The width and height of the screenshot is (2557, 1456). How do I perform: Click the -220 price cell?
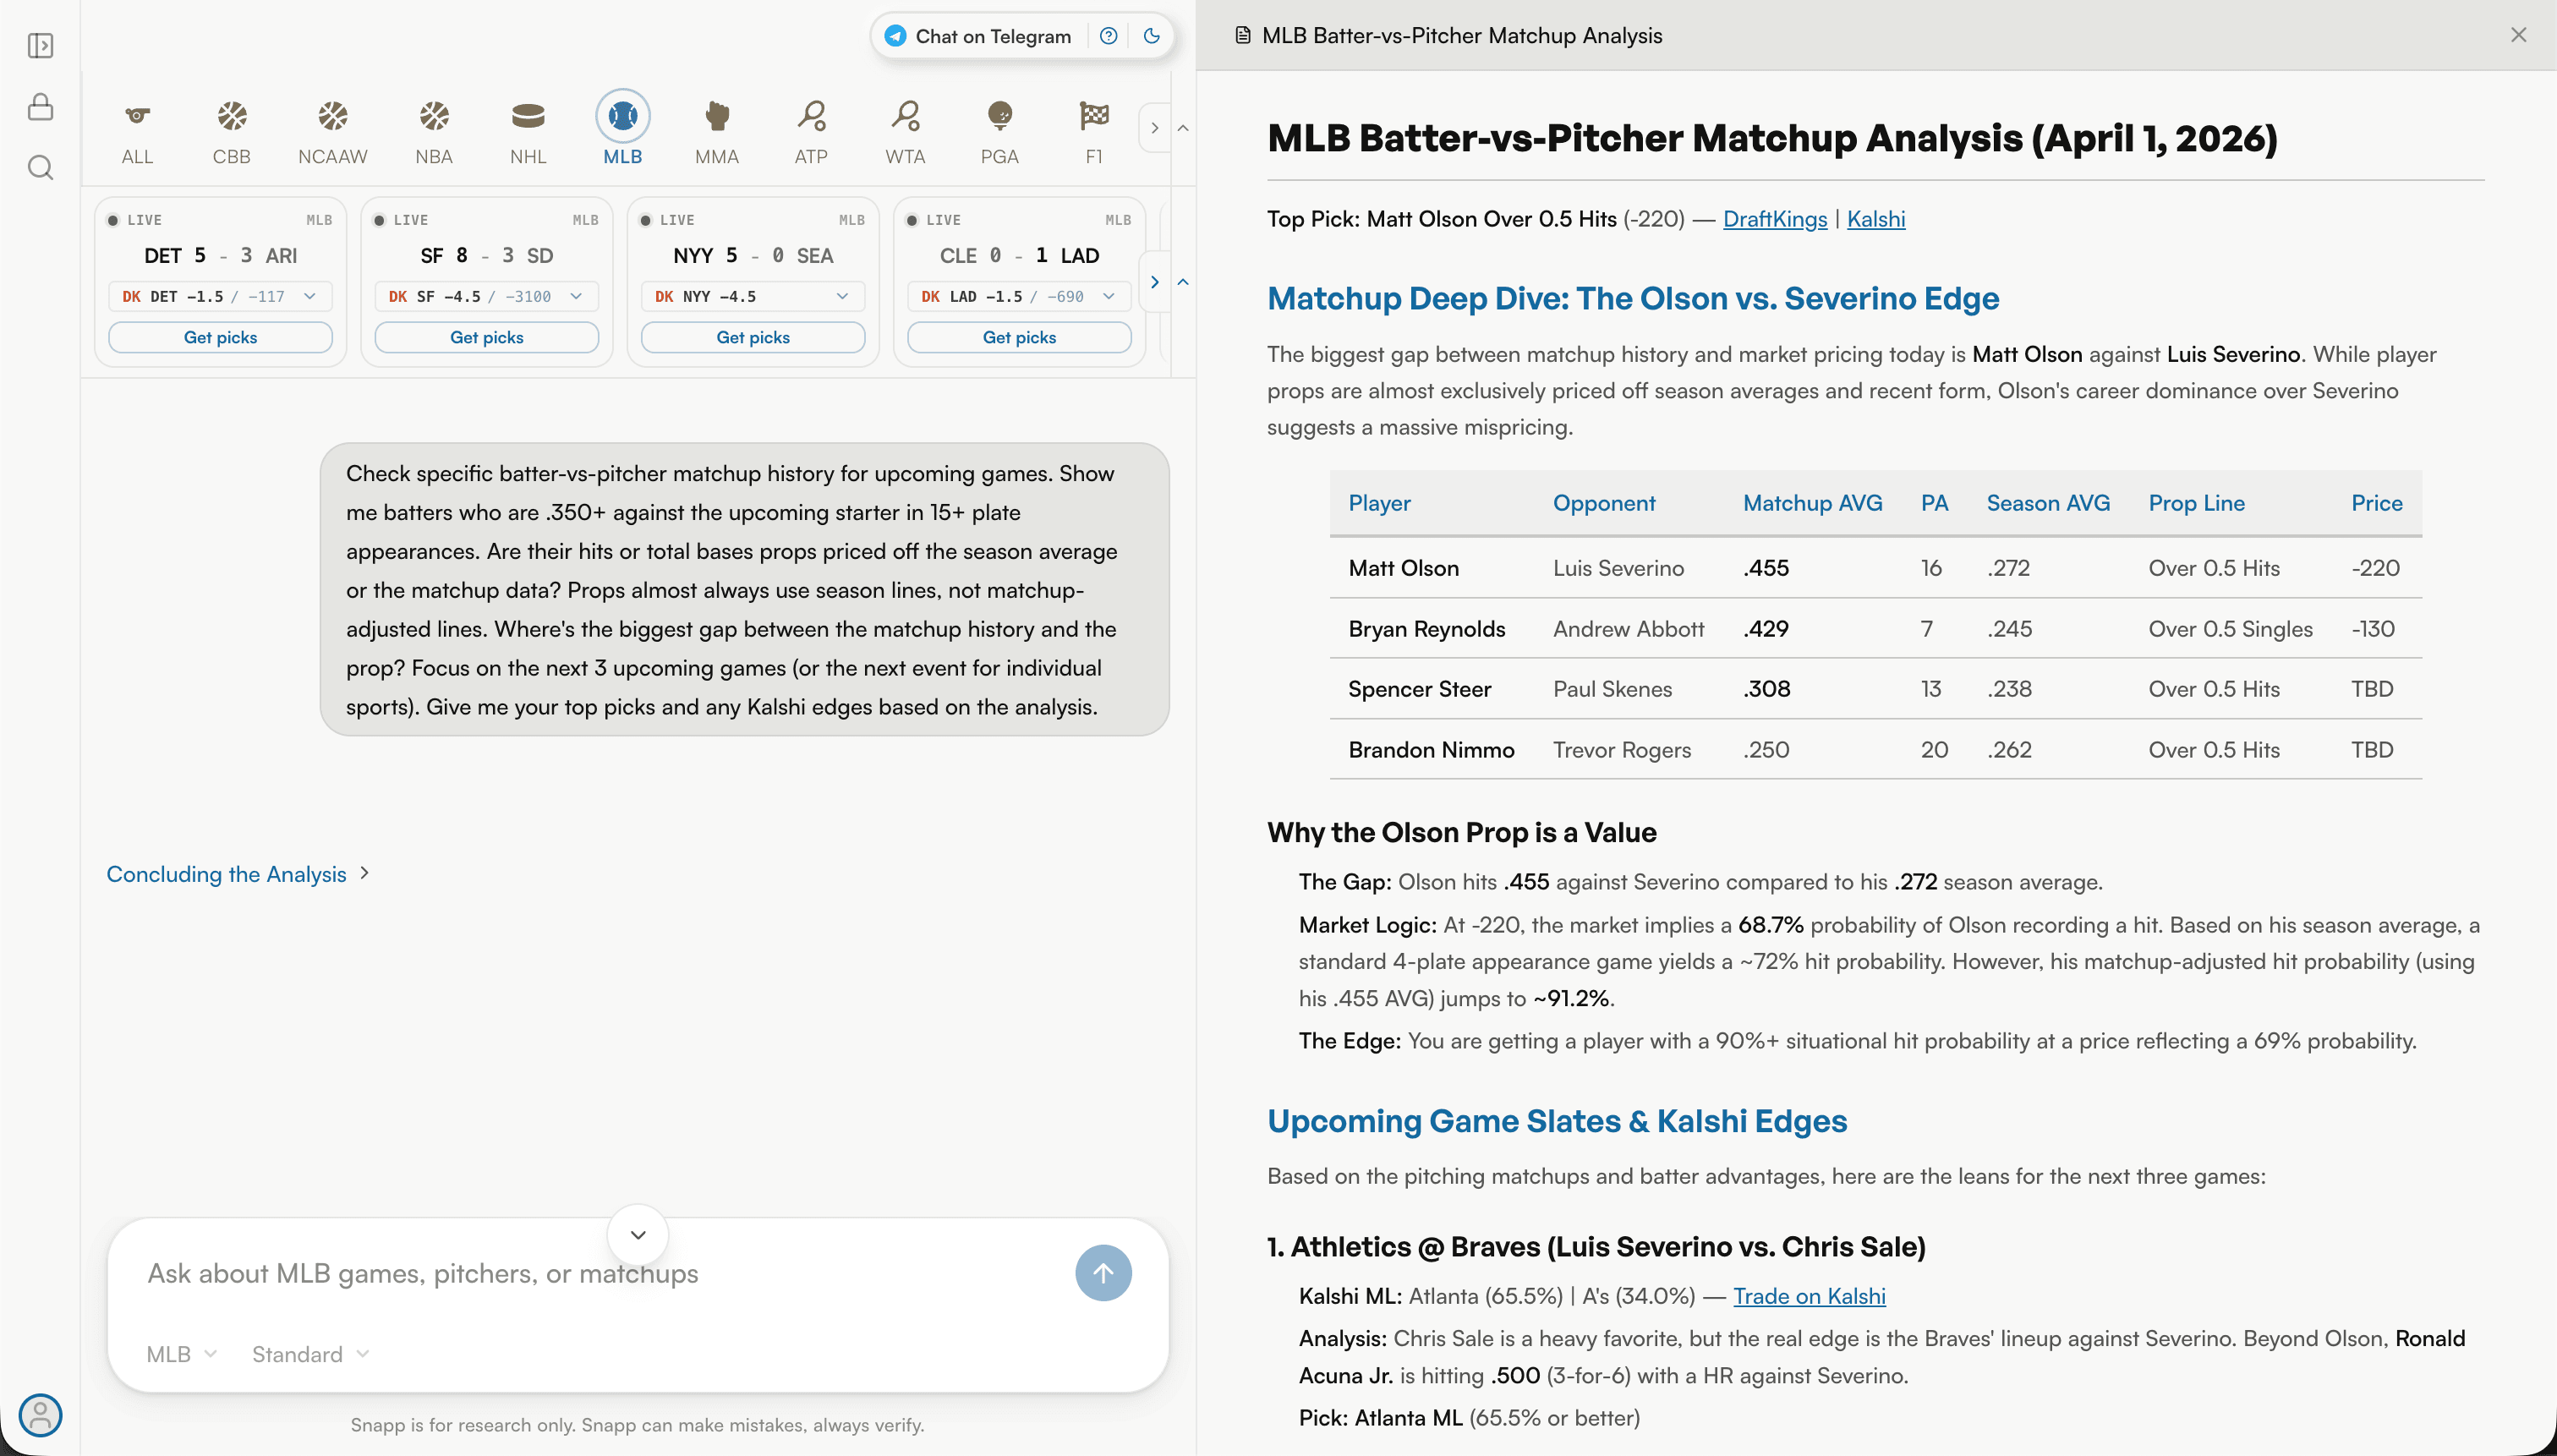click(2375, 568)
